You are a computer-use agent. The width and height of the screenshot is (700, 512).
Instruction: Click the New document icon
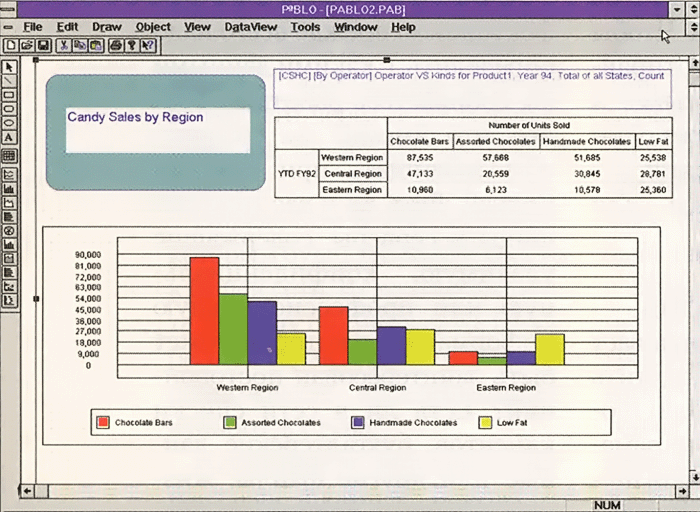(10, 45)
